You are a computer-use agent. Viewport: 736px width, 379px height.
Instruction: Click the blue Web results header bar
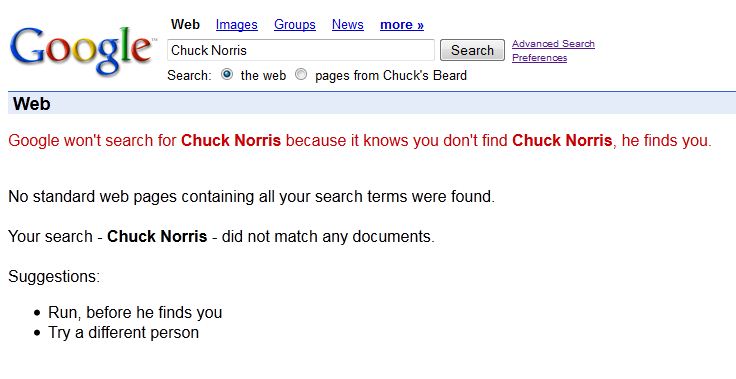click(372, 103)
